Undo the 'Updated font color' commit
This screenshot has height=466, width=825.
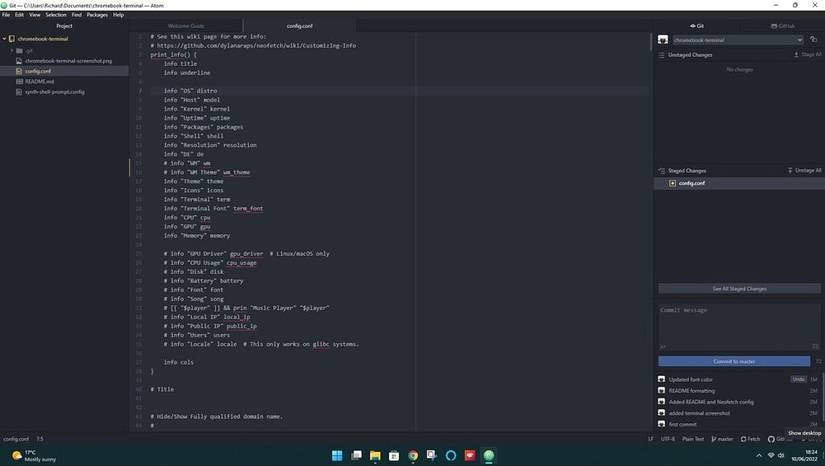(798, 379)
